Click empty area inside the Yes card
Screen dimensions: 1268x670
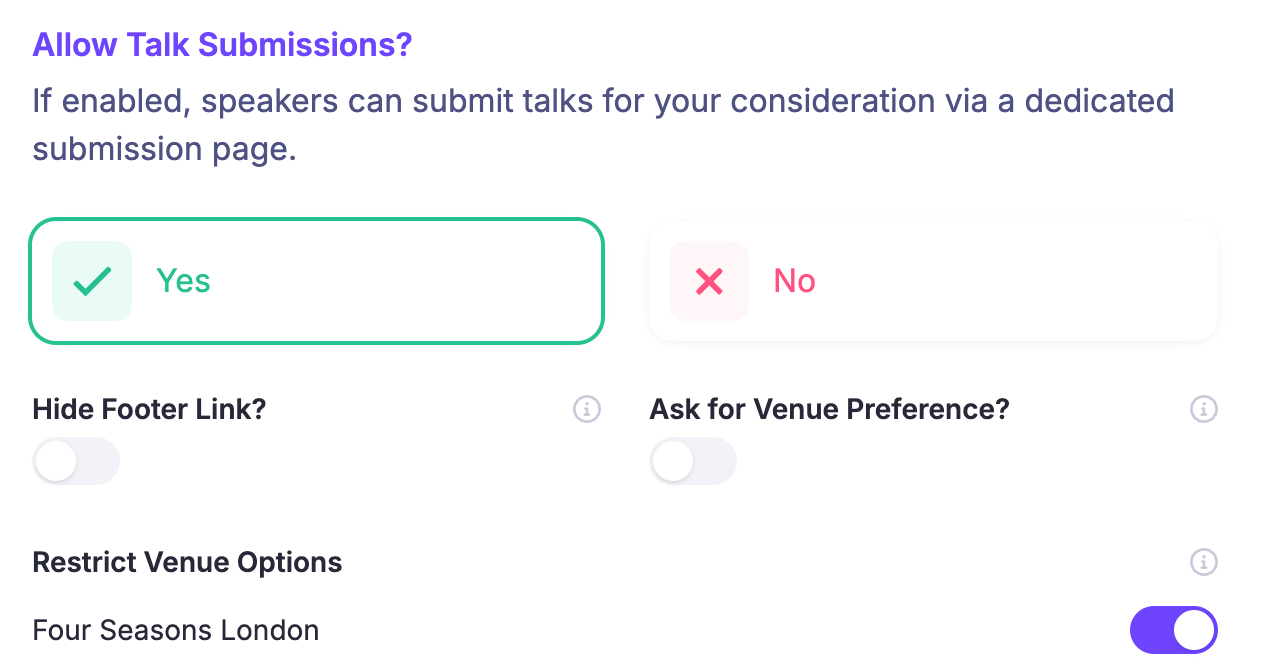420,281
